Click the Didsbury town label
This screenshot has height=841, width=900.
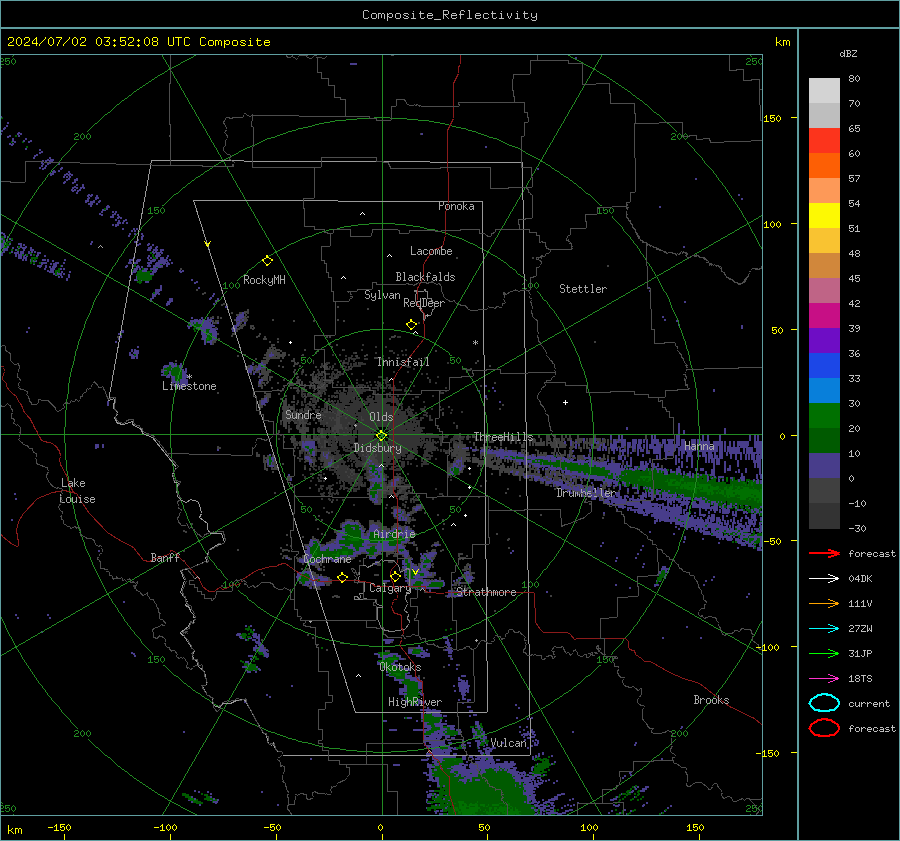[377, 448]
